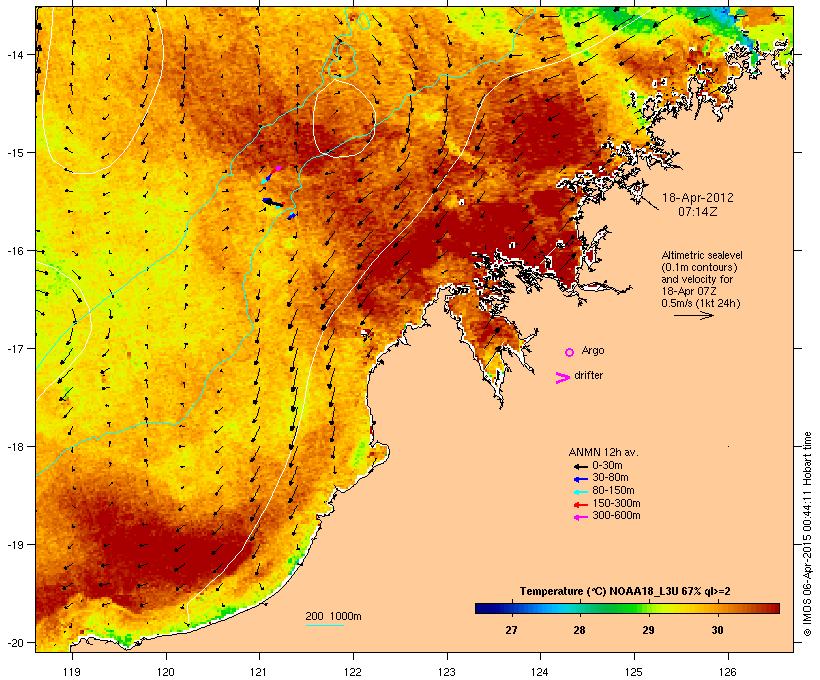
Task: Click longitude label '121' on the axis
Action: coord(259,671)
